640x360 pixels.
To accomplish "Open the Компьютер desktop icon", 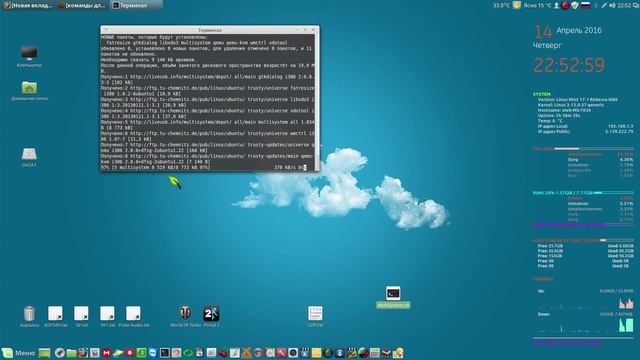I will click(29, 57).
